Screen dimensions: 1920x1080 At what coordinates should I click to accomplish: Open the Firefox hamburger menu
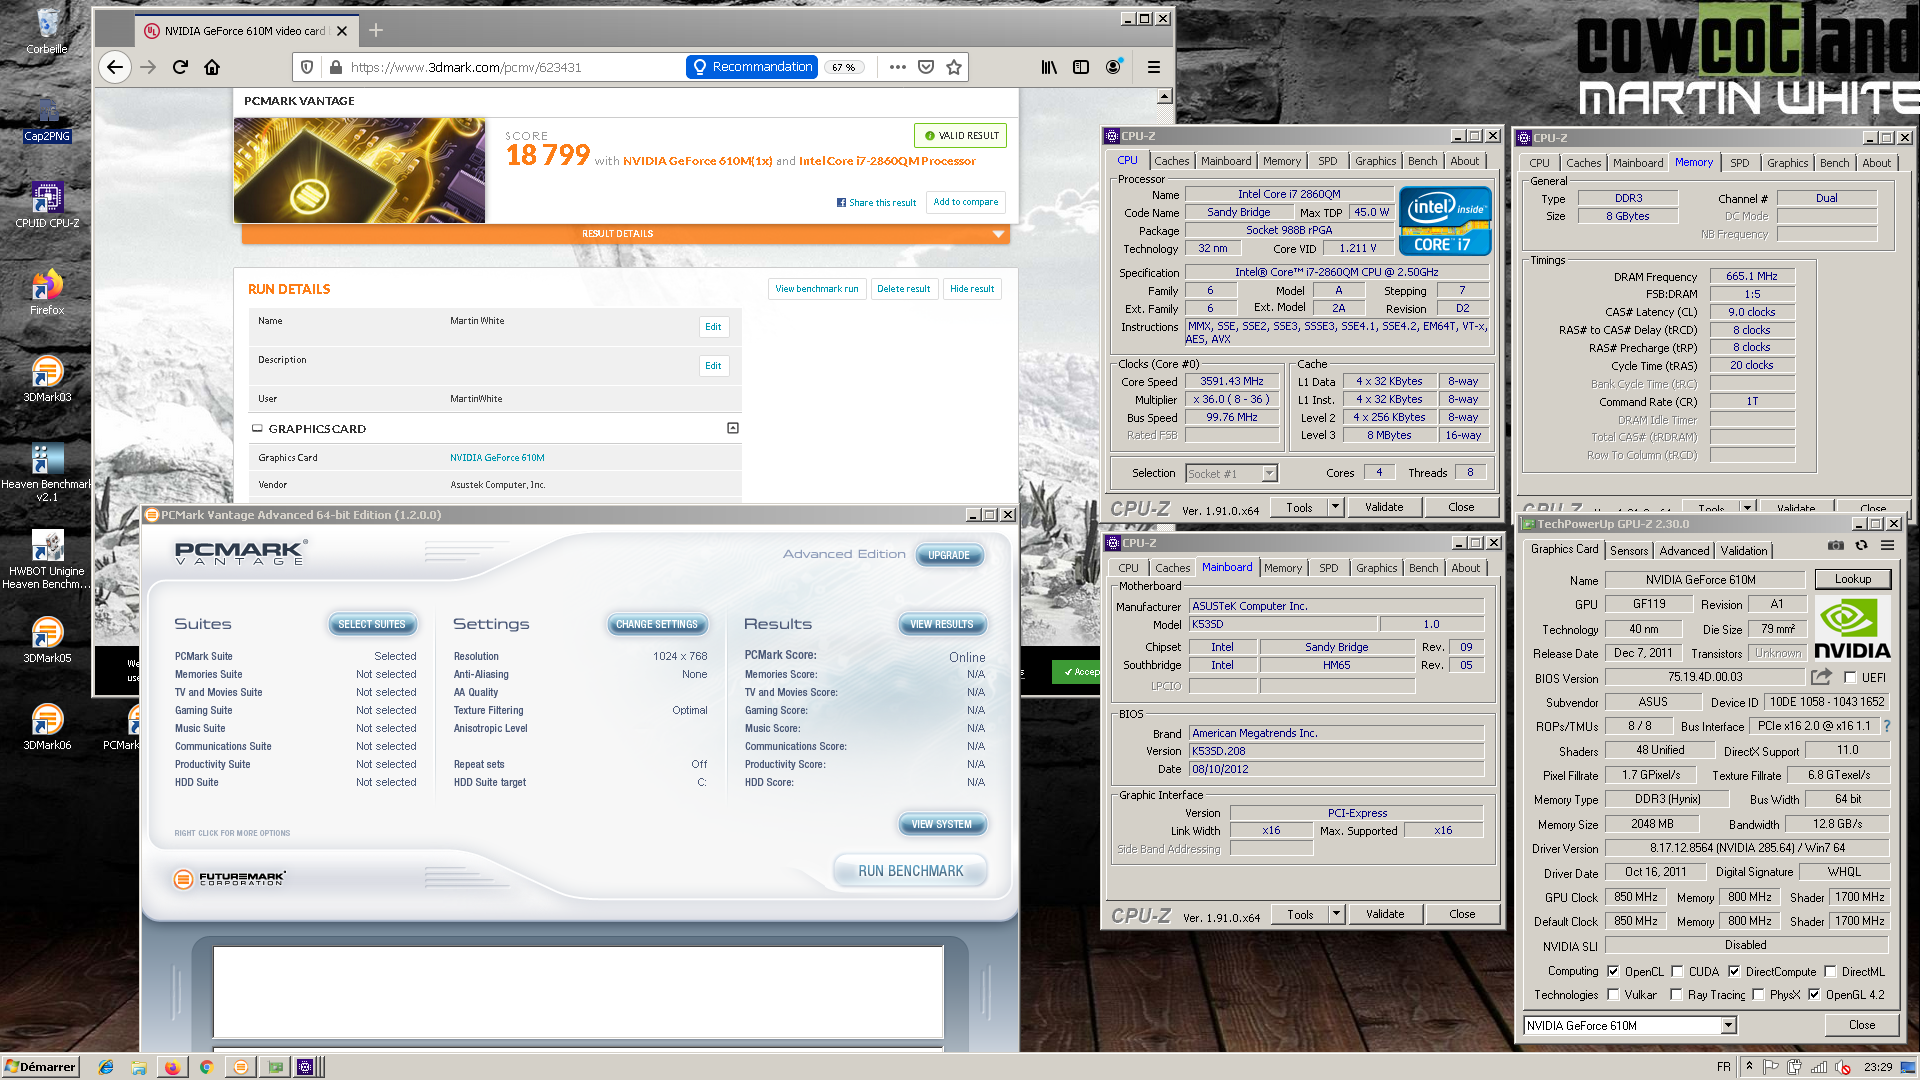(1154, 67)
